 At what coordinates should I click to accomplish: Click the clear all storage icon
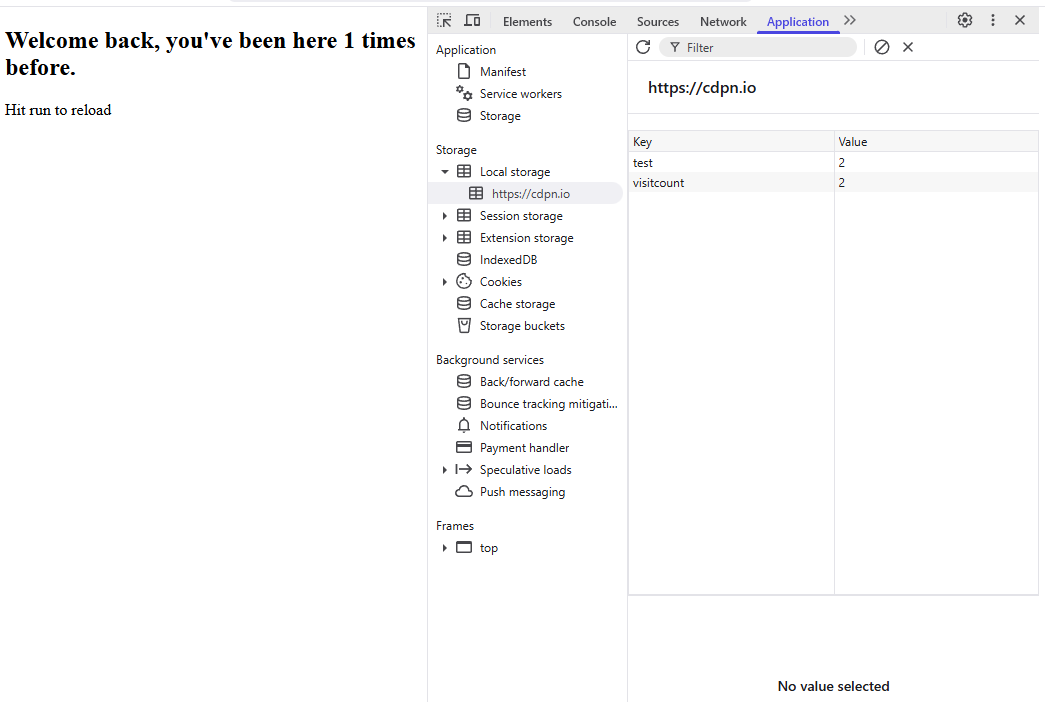pos(881,47)
